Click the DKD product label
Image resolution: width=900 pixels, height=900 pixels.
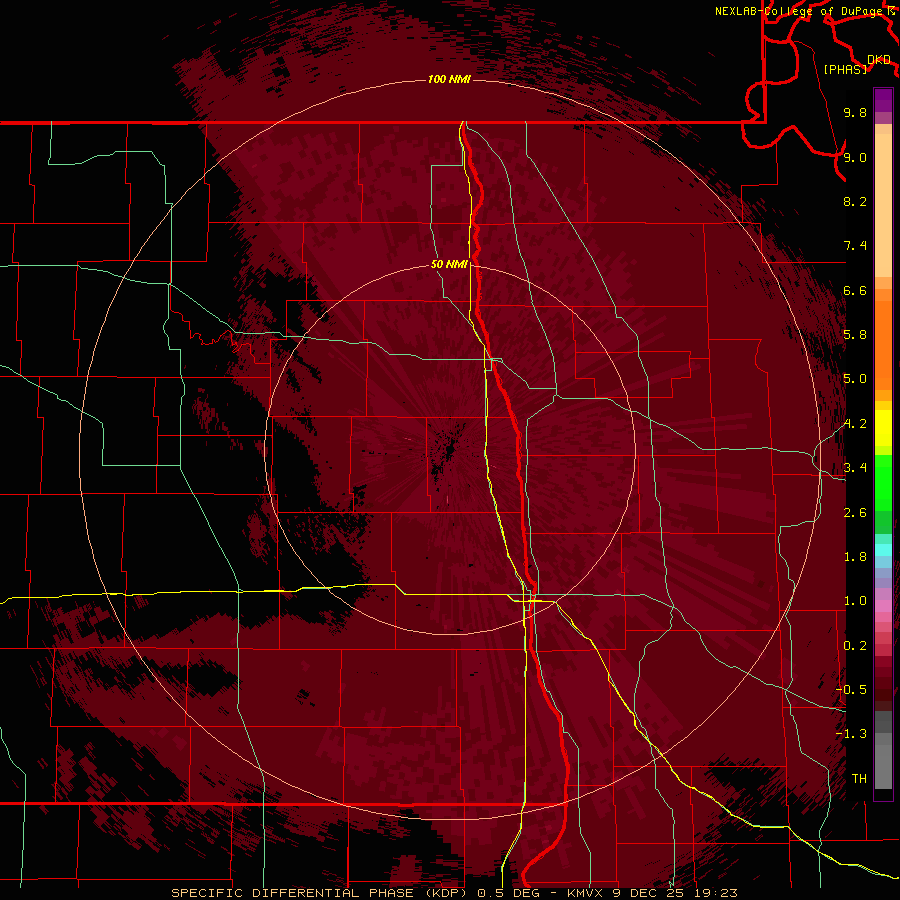(x=879, y=59)
